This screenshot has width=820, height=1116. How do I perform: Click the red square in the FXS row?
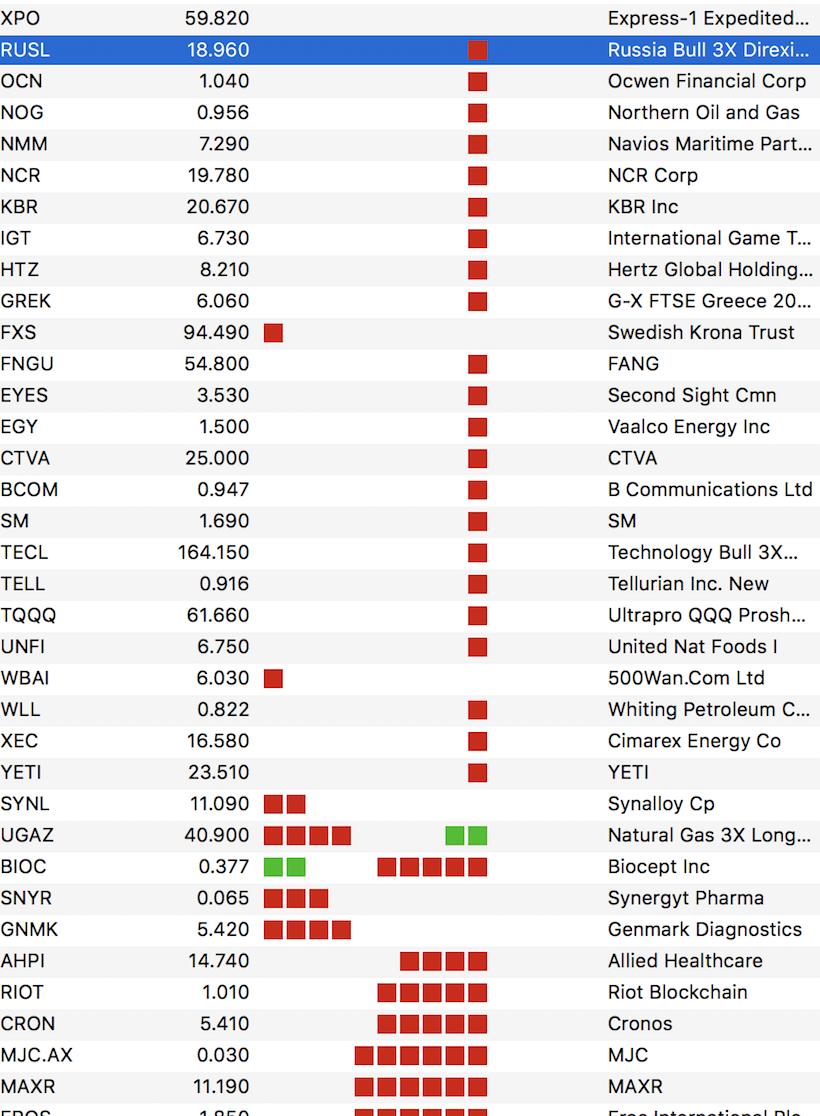[273, 333]
